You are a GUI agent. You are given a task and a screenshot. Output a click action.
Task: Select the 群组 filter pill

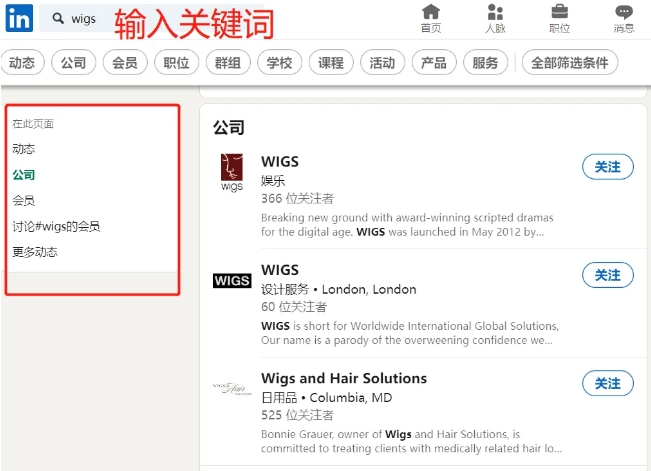pyautogui.click(x=228, y=63)
